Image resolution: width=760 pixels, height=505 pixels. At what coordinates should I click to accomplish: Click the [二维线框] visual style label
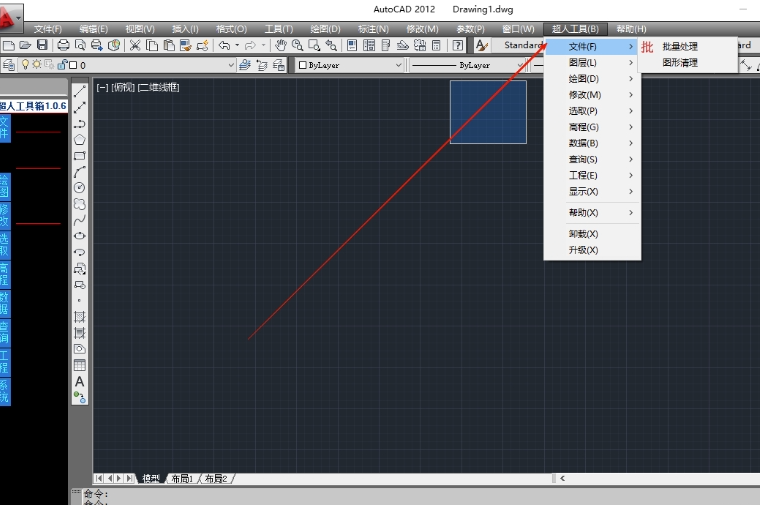(158, 87)
